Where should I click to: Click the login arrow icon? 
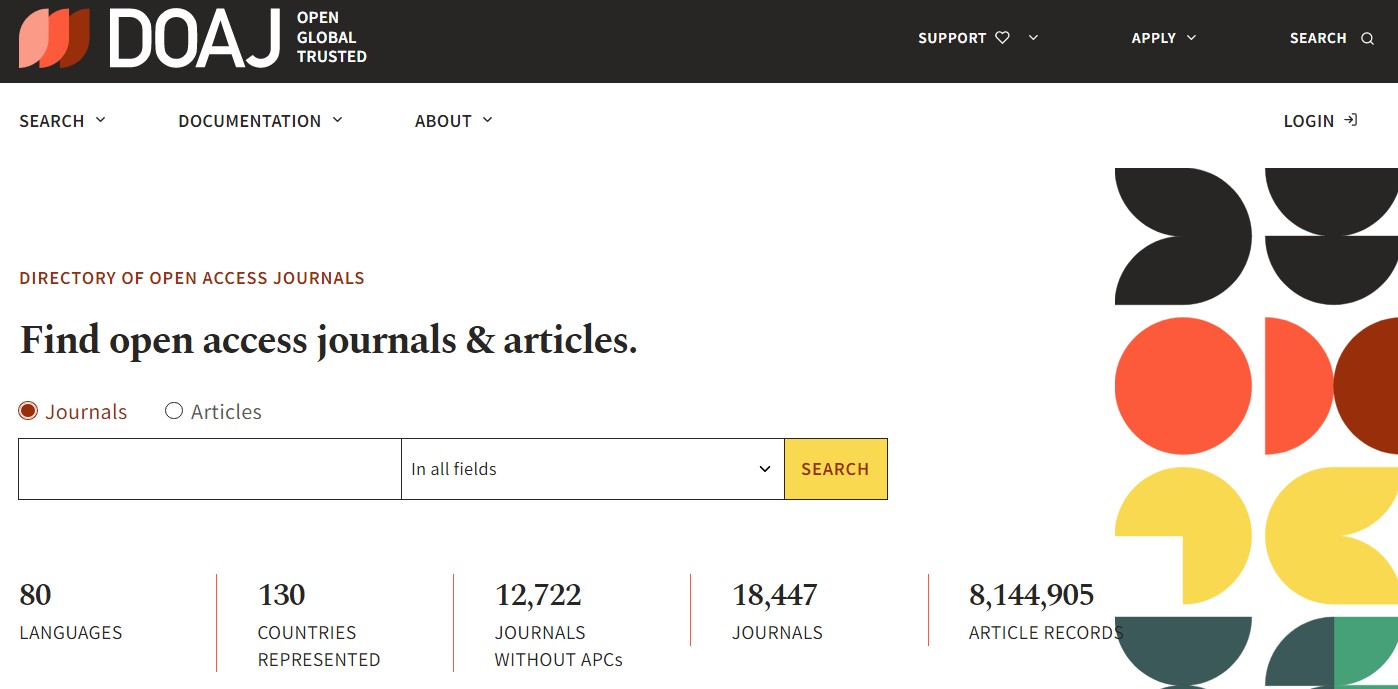click(1351, 120)
